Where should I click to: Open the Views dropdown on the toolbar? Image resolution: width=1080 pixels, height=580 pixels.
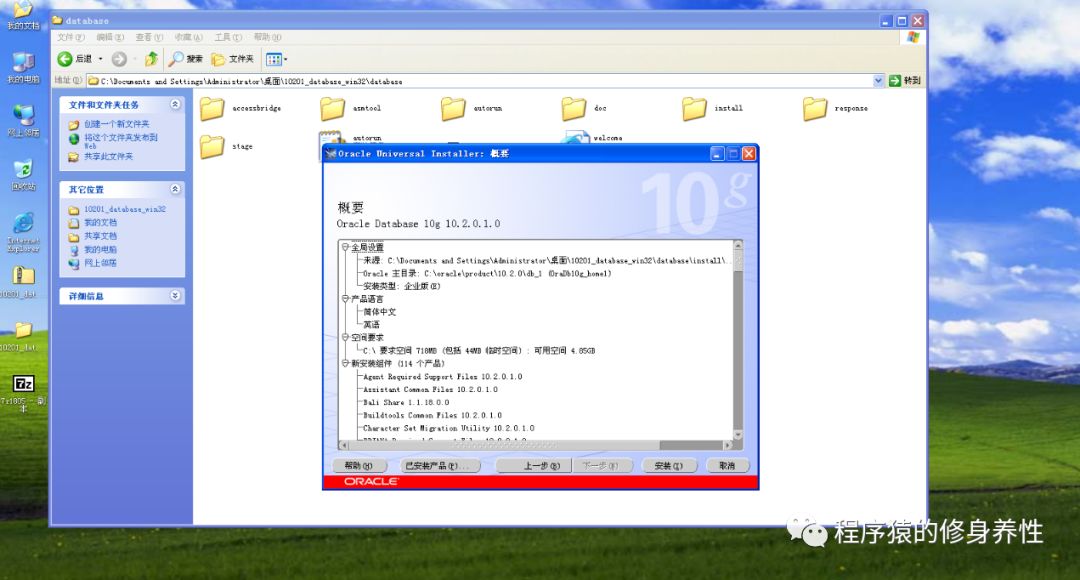(x=275, y=58)
